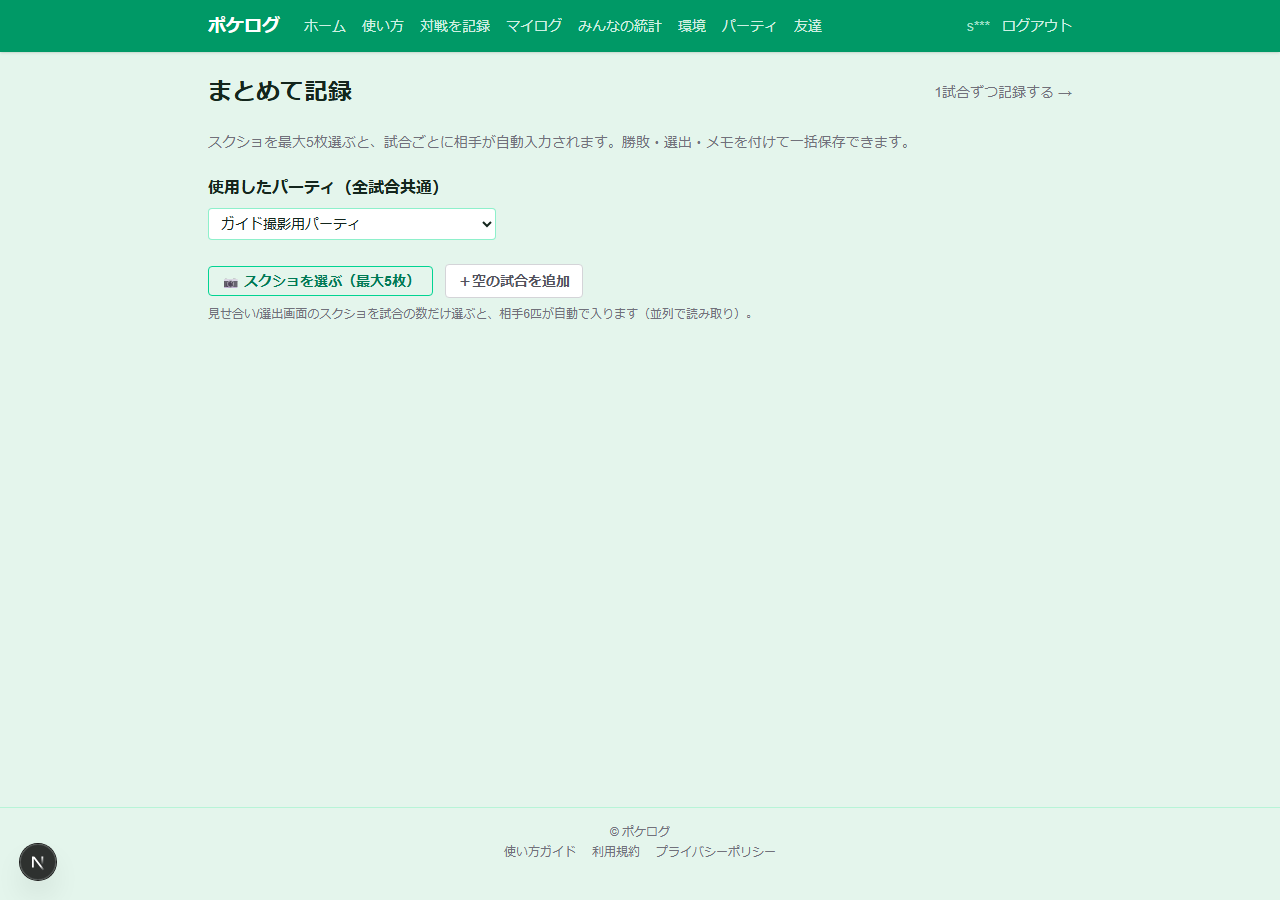
Task: Open みんなの統計 page
Action: pos(620,26)
